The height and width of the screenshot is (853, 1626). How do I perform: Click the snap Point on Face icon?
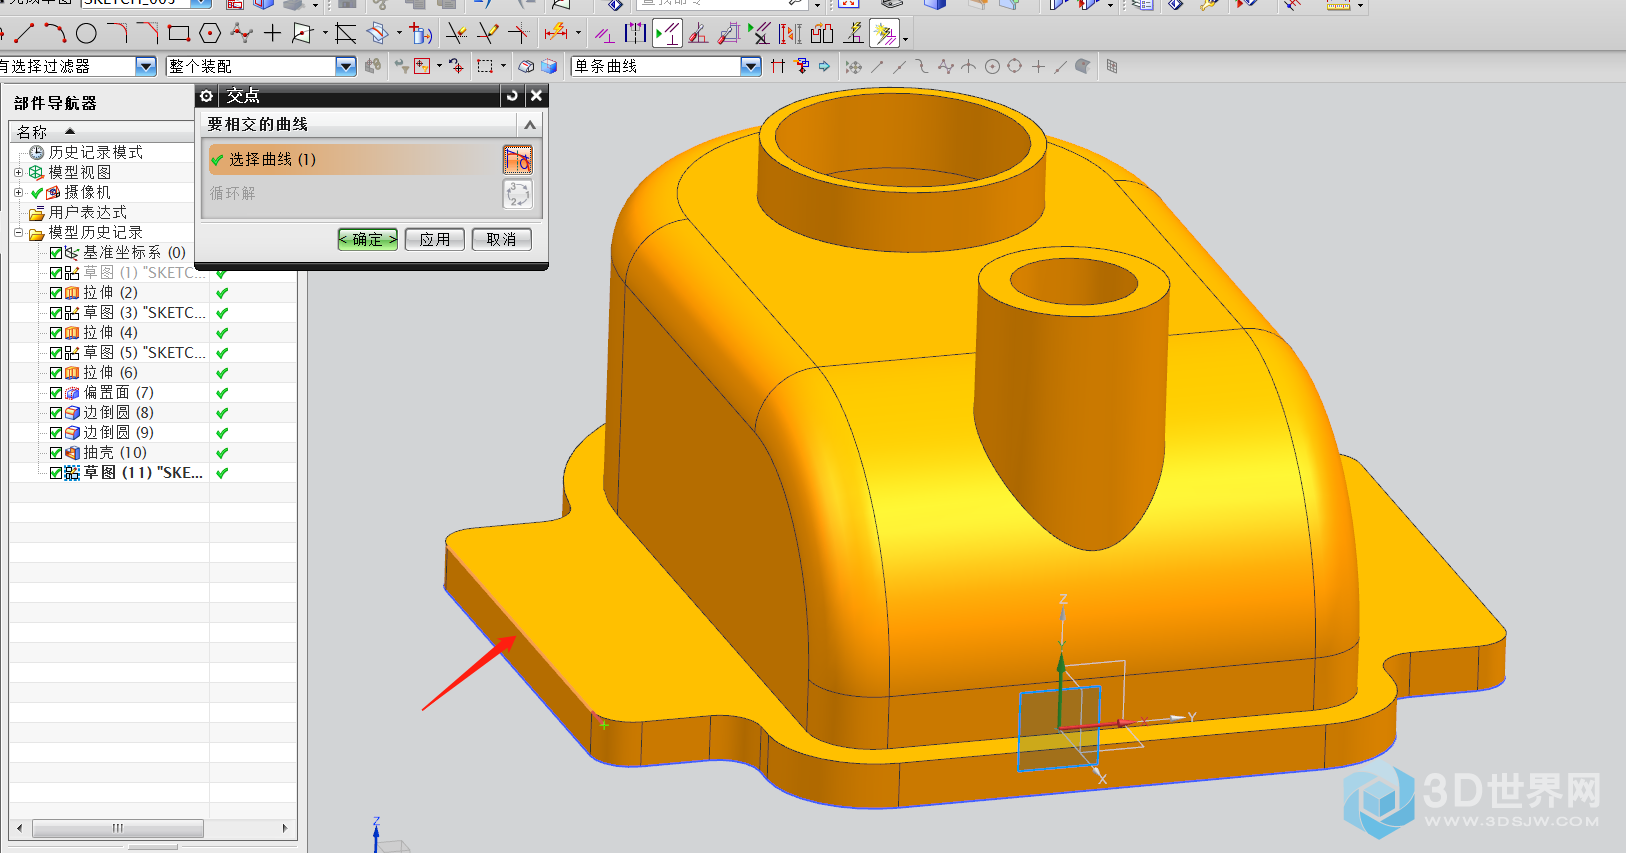coord(1082,66)
